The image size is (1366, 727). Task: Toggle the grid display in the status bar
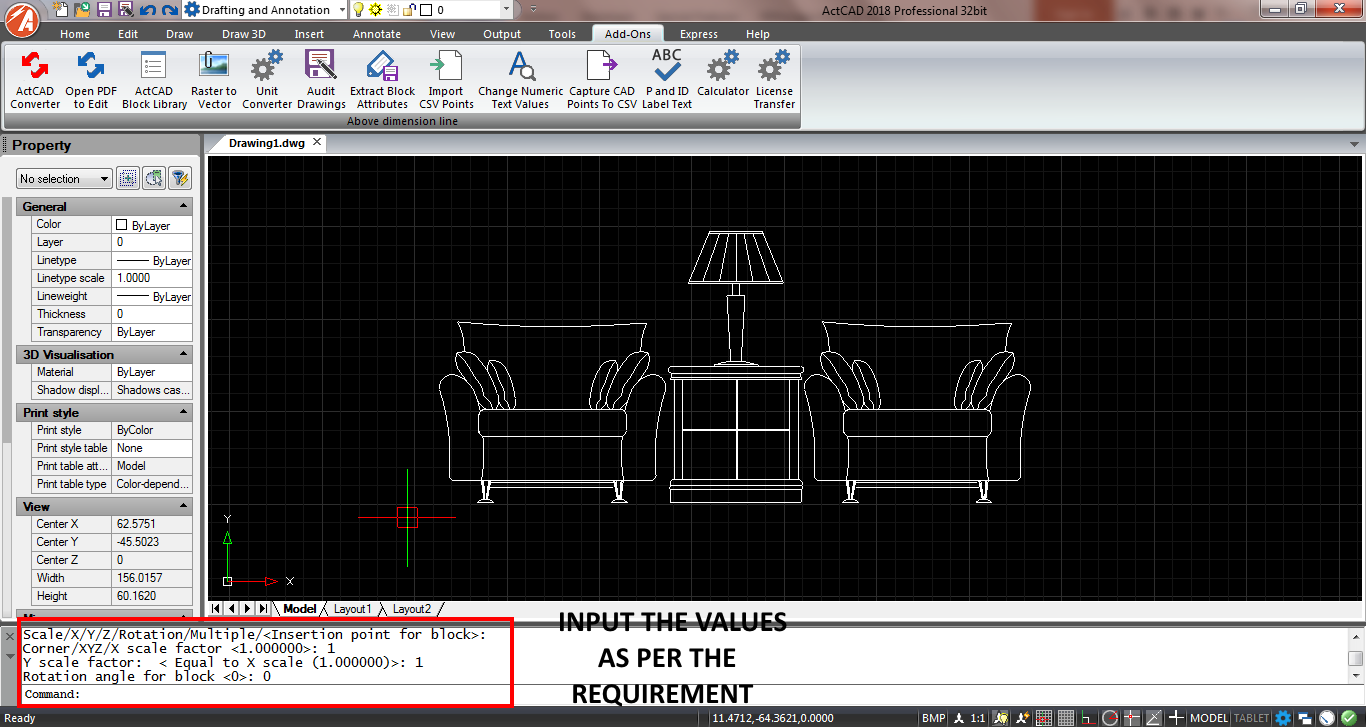pos(1066,716)
